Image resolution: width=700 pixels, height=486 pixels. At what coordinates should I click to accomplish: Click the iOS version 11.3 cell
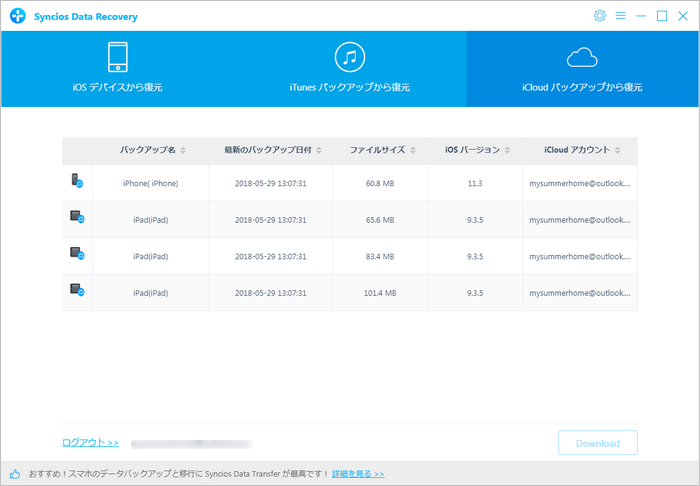click(475, 183)
